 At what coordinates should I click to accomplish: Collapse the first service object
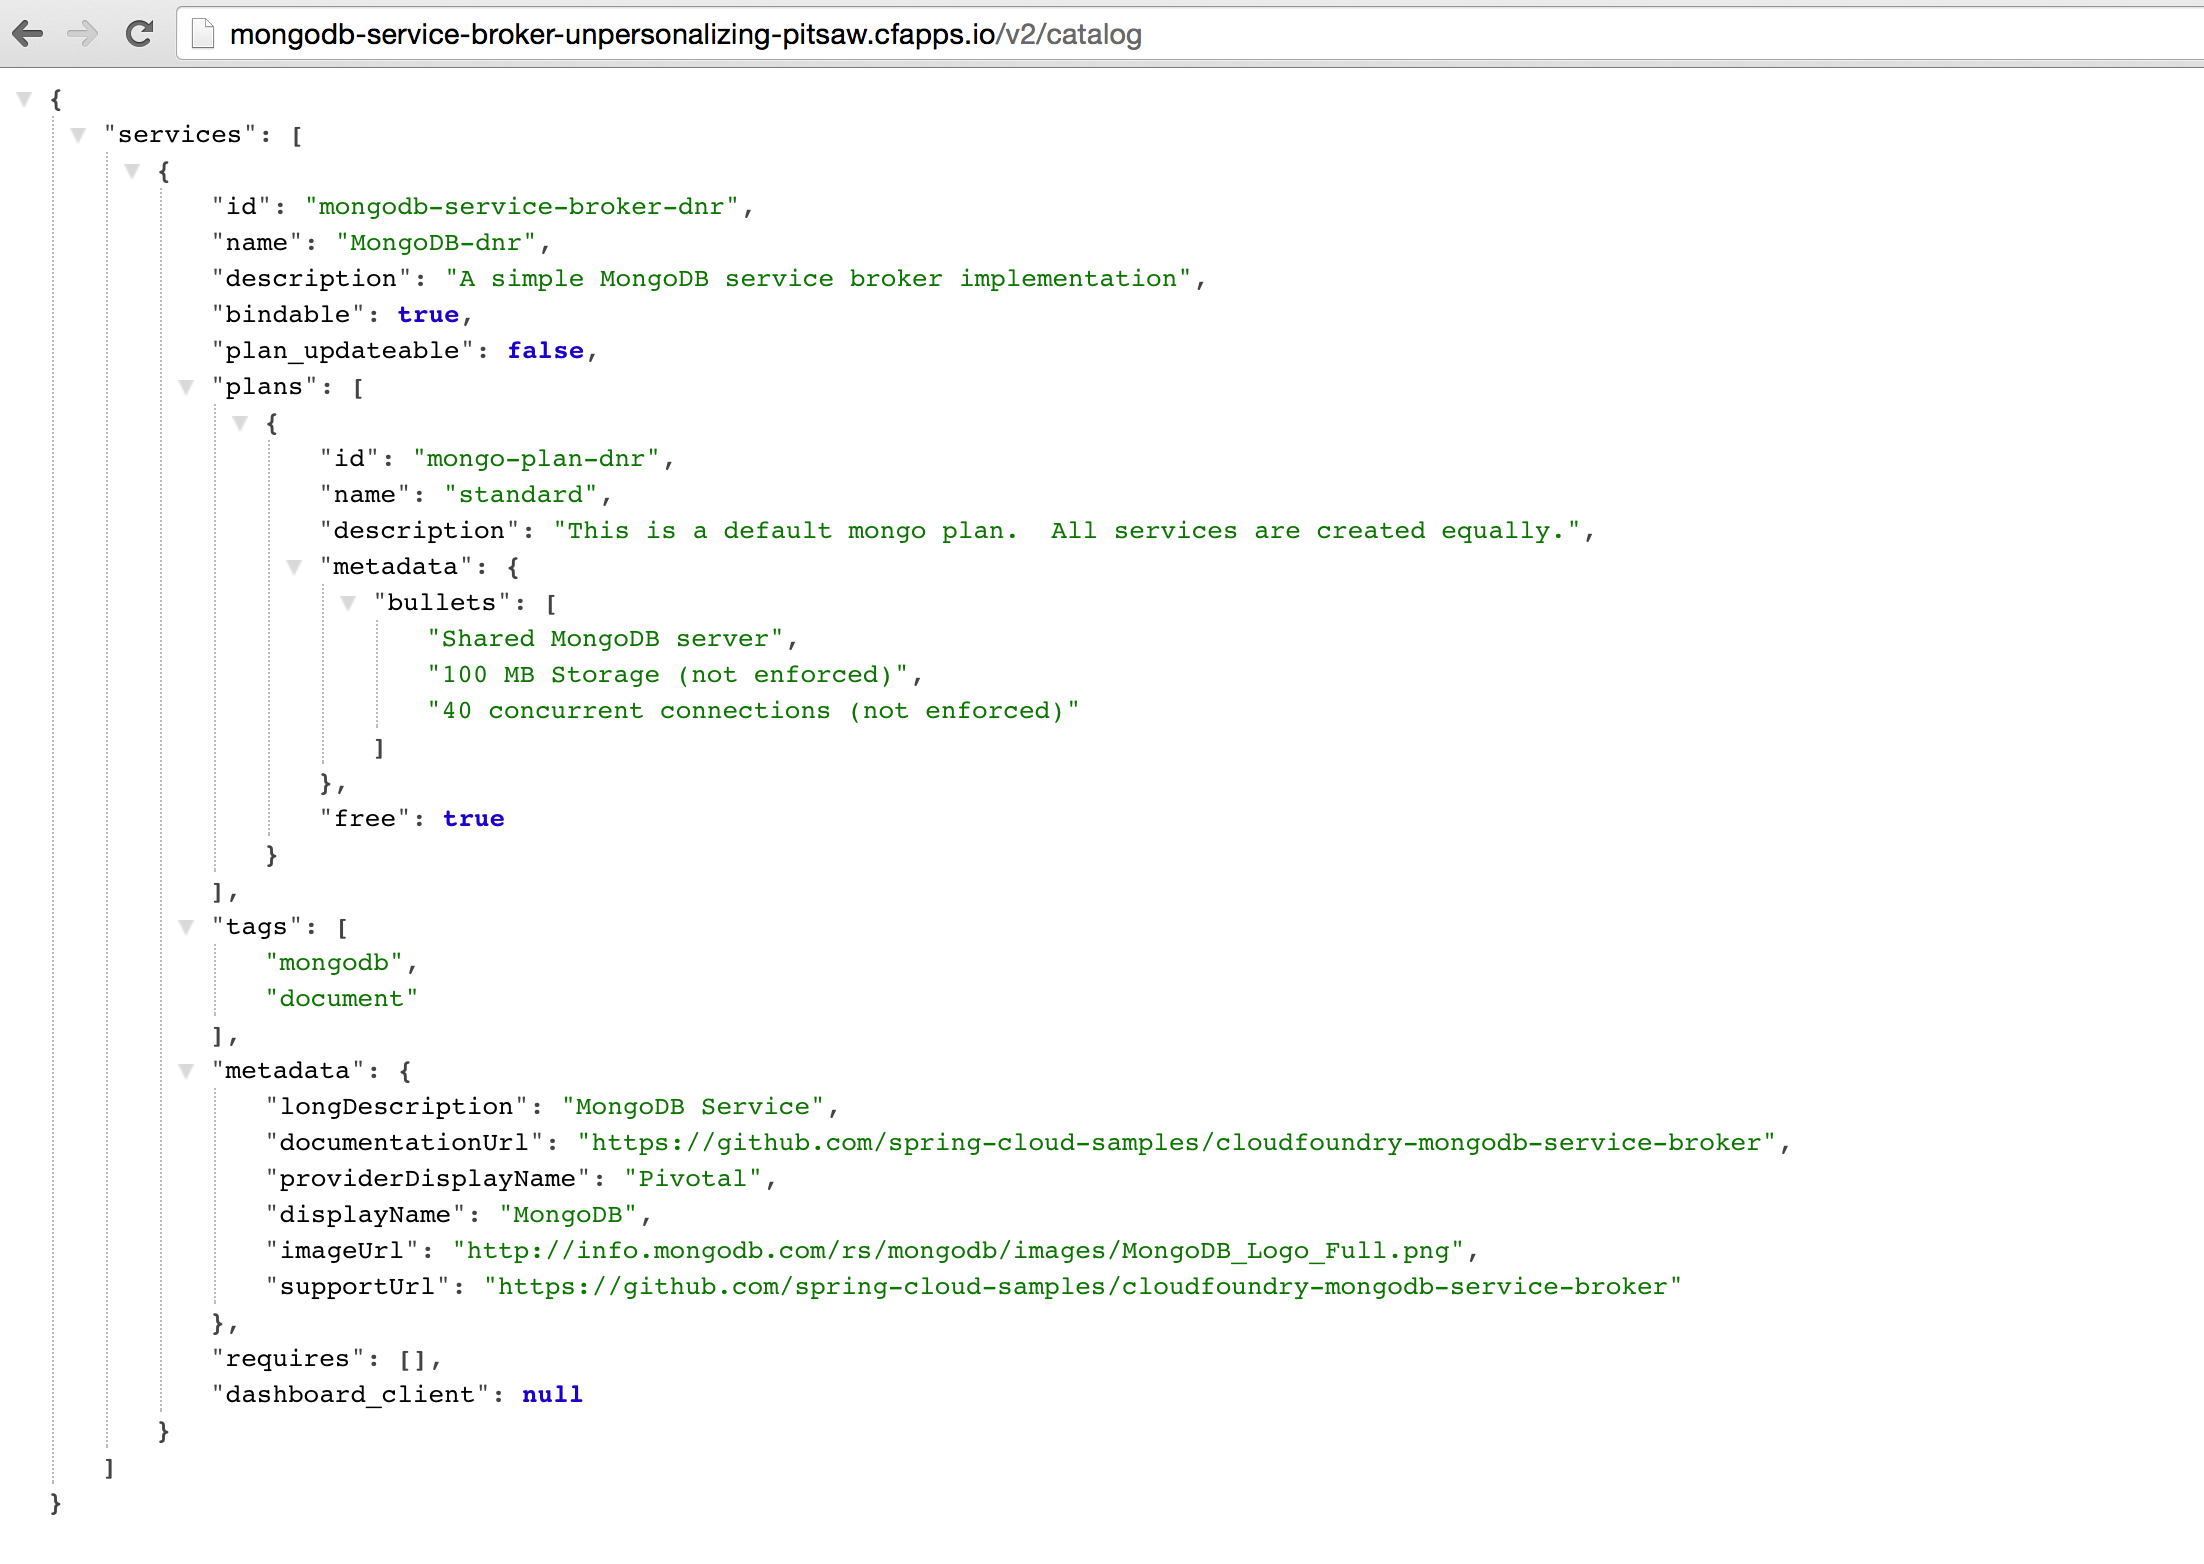pyautogui.click(x=132, y=171)
